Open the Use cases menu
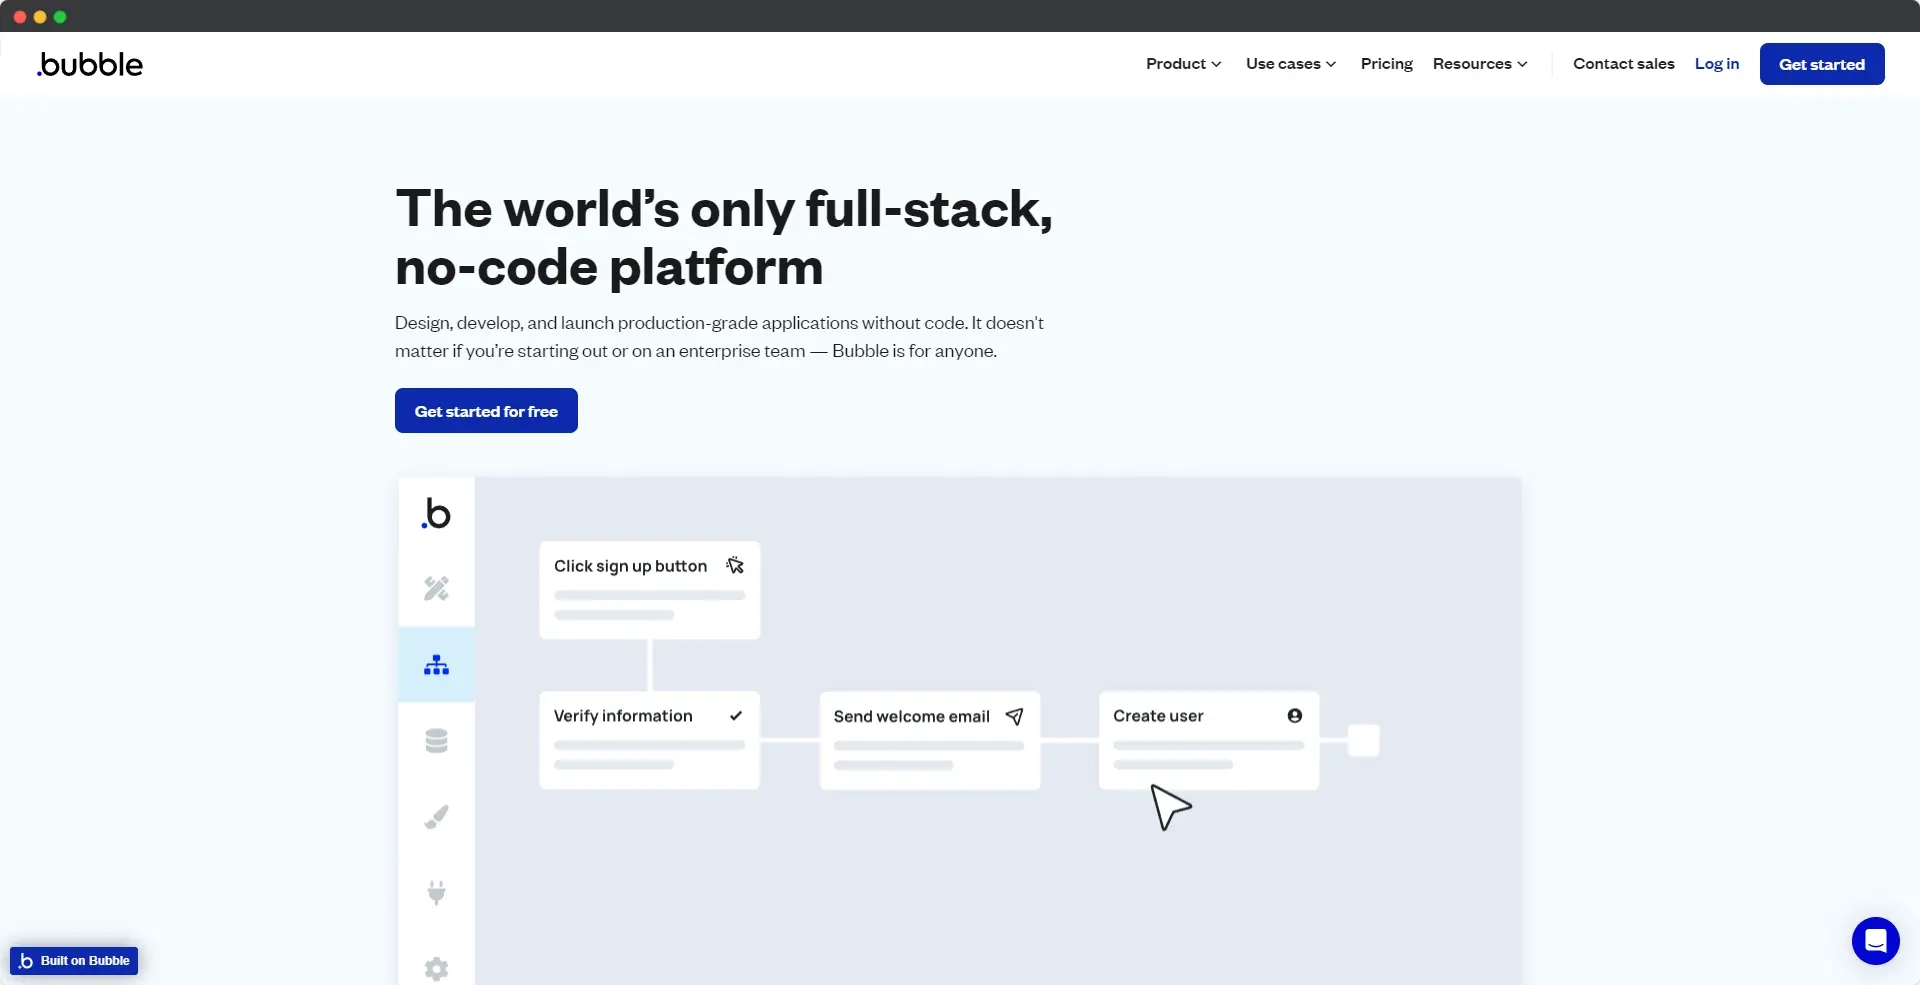Image resolution: width=1920 pixels, height=985 pixels. click(1290, 64)
